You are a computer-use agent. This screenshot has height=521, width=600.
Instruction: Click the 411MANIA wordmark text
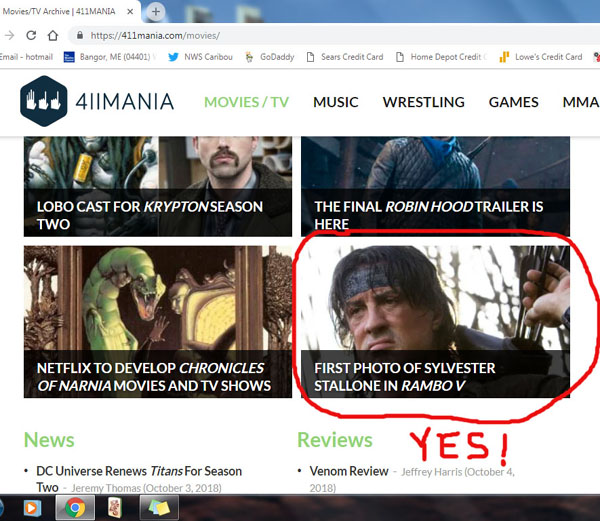pyautogui.click(x=125, y=102)
